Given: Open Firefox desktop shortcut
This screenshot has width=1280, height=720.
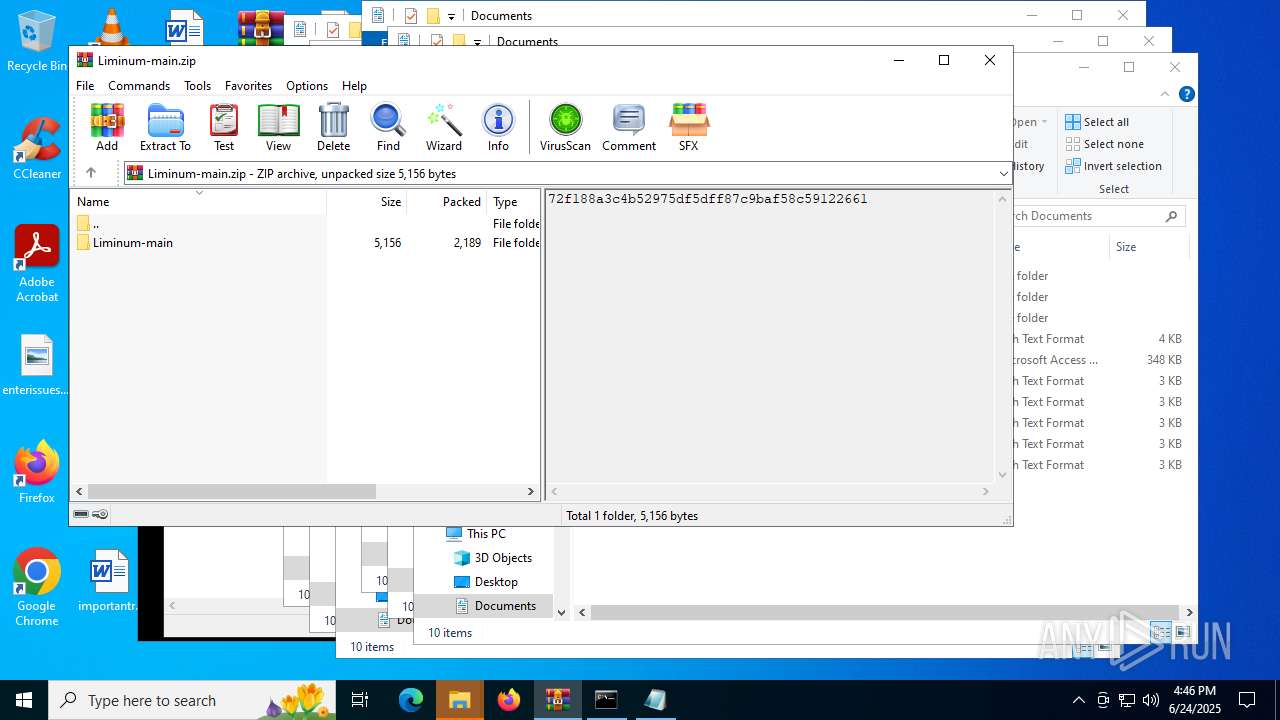Looking at the screenshot, I should (37, 472).
